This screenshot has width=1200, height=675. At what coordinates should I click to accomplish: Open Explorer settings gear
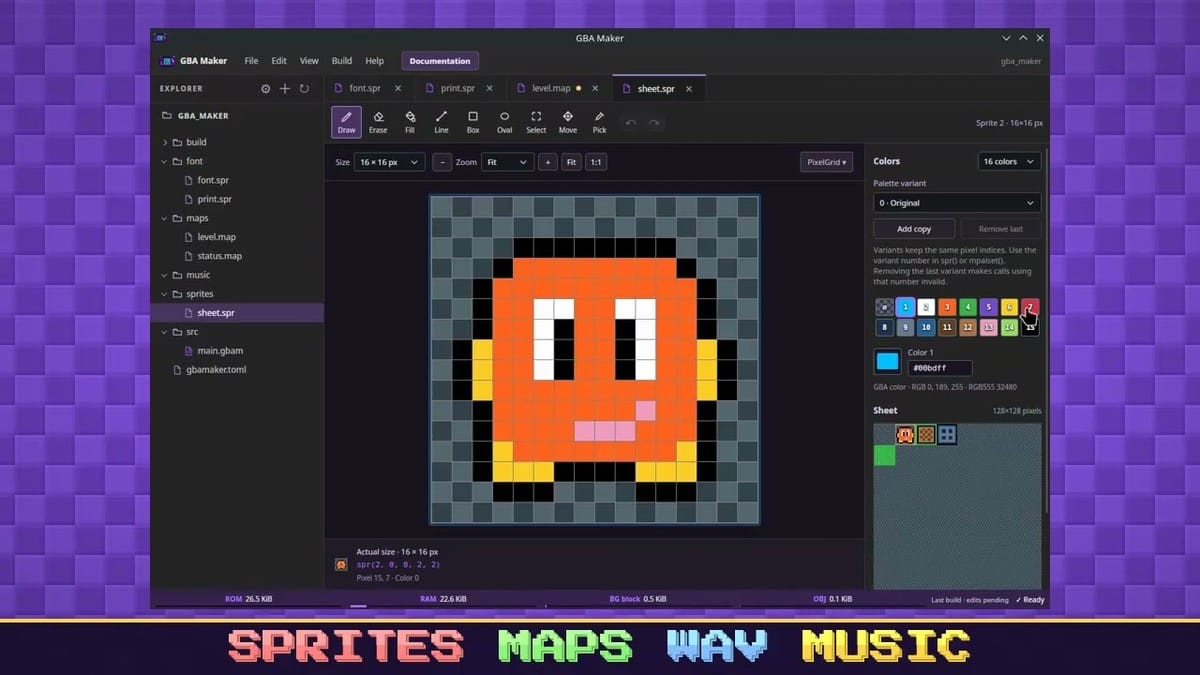point(265,89)
